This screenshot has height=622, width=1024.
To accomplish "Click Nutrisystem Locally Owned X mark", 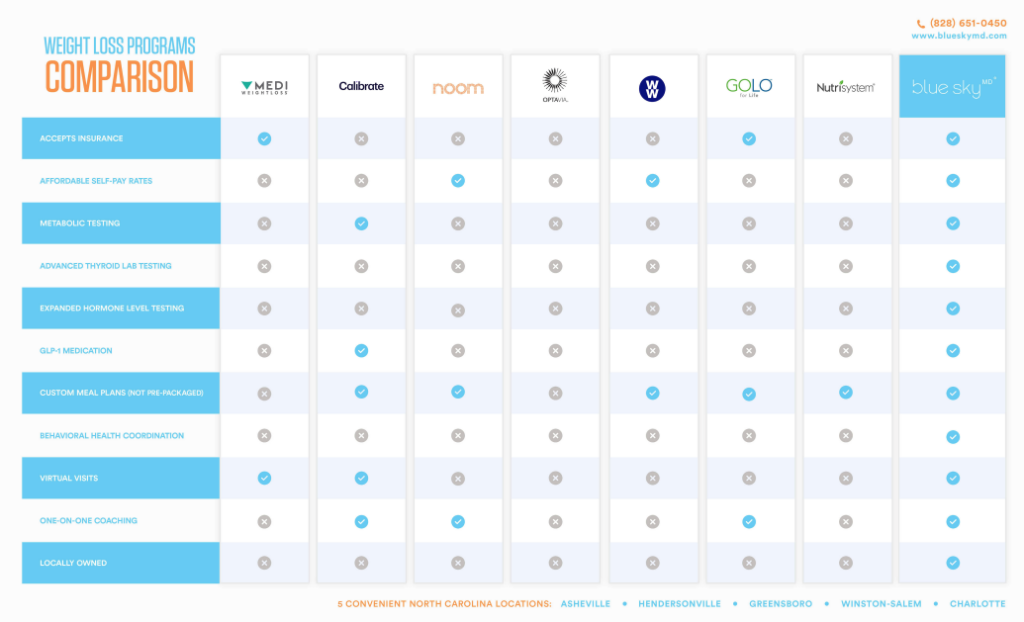I will coord(846,563).
